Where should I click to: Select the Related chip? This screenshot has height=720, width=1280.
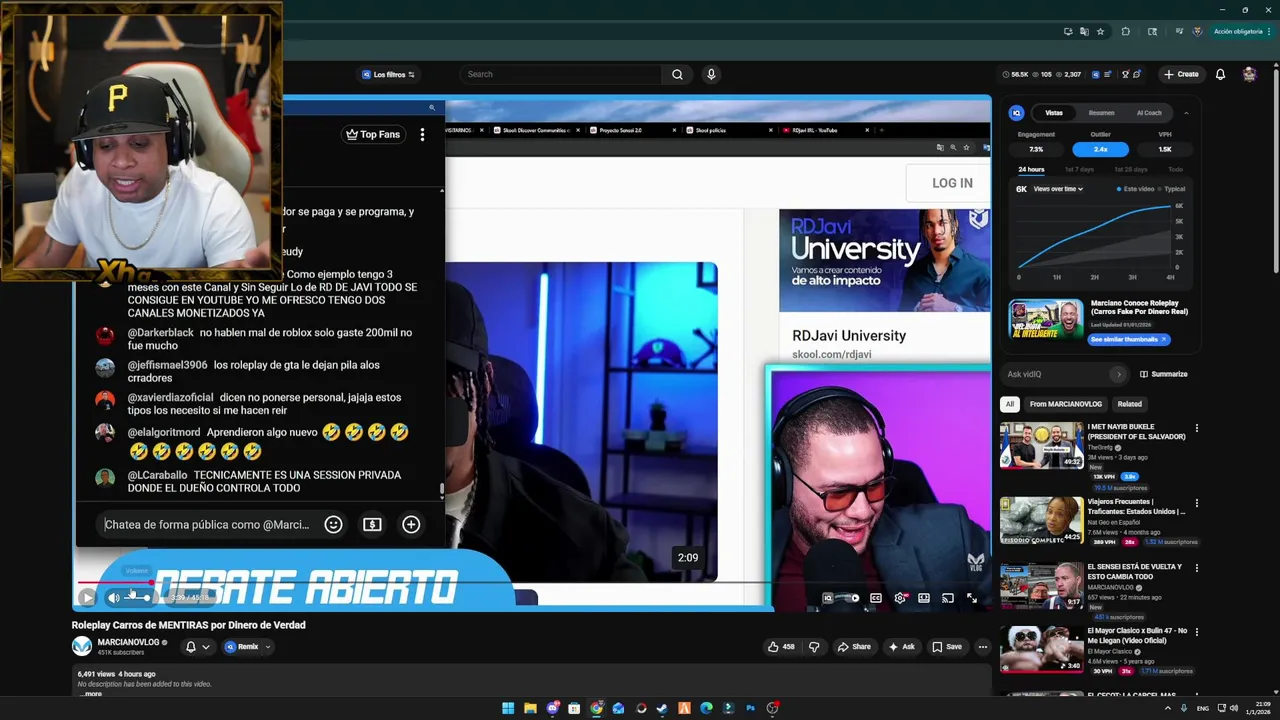pyautogui.click(x=1130, y=404)
